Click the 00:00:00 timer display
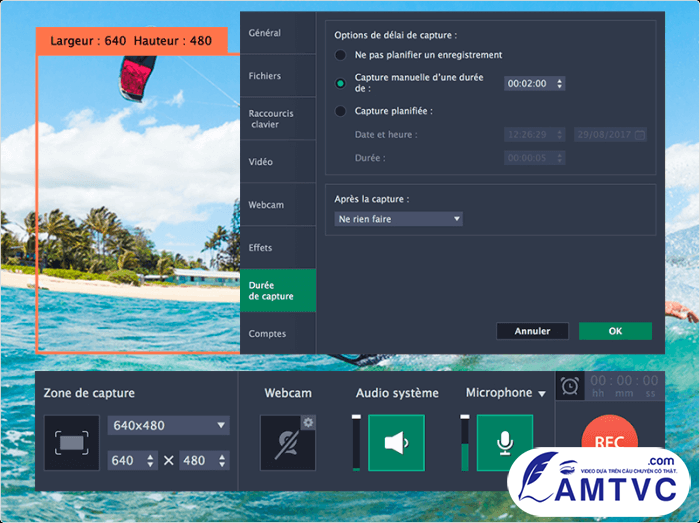The height and width of the screenshot is (523, 700). 624,386
